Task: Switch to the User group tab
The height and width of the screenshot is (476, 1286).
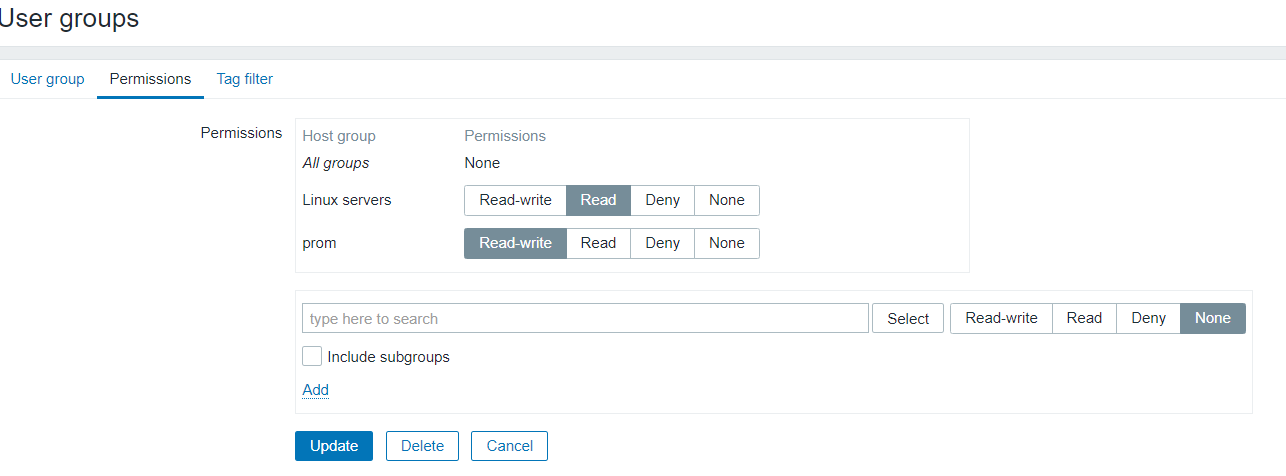Action: pos(47,79)
